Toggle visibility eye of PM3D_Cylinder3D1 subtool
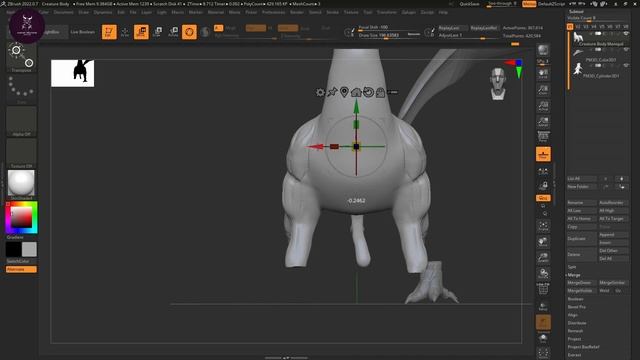Image resolution: width=640 pixels, height=360 pixels. pyautogui.click(x=626, y=65)
